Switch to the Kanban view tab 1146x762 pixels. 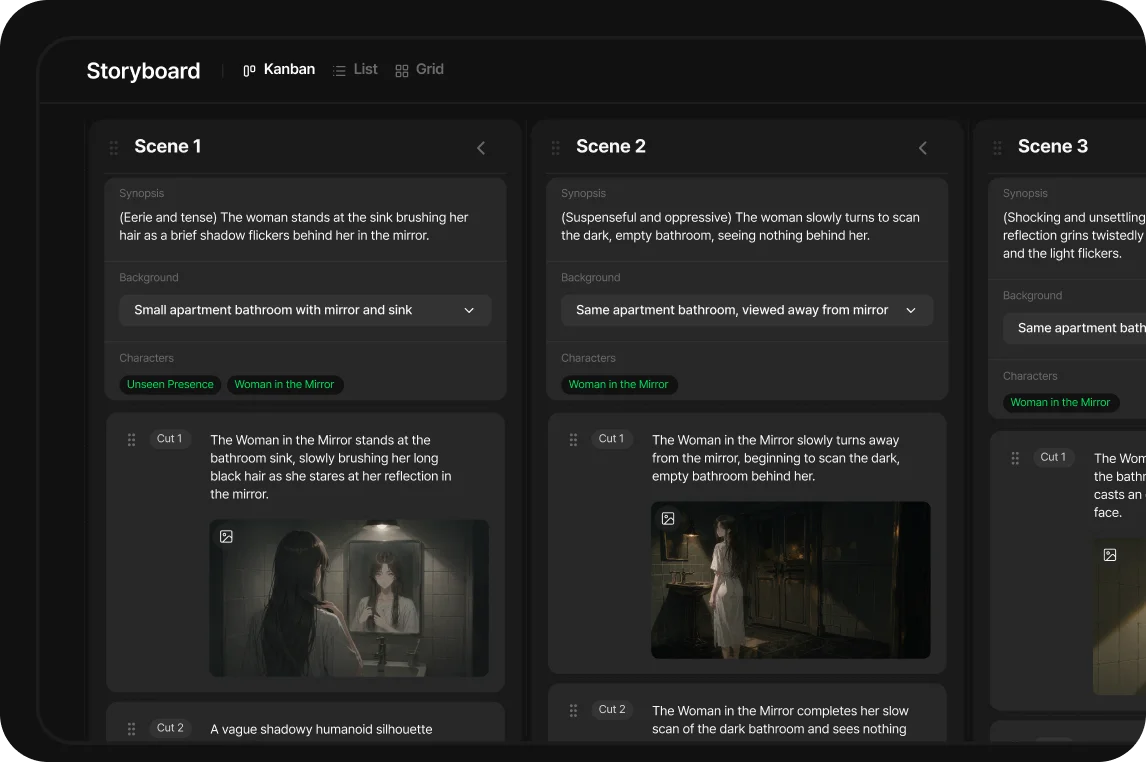tap(279, 69)
